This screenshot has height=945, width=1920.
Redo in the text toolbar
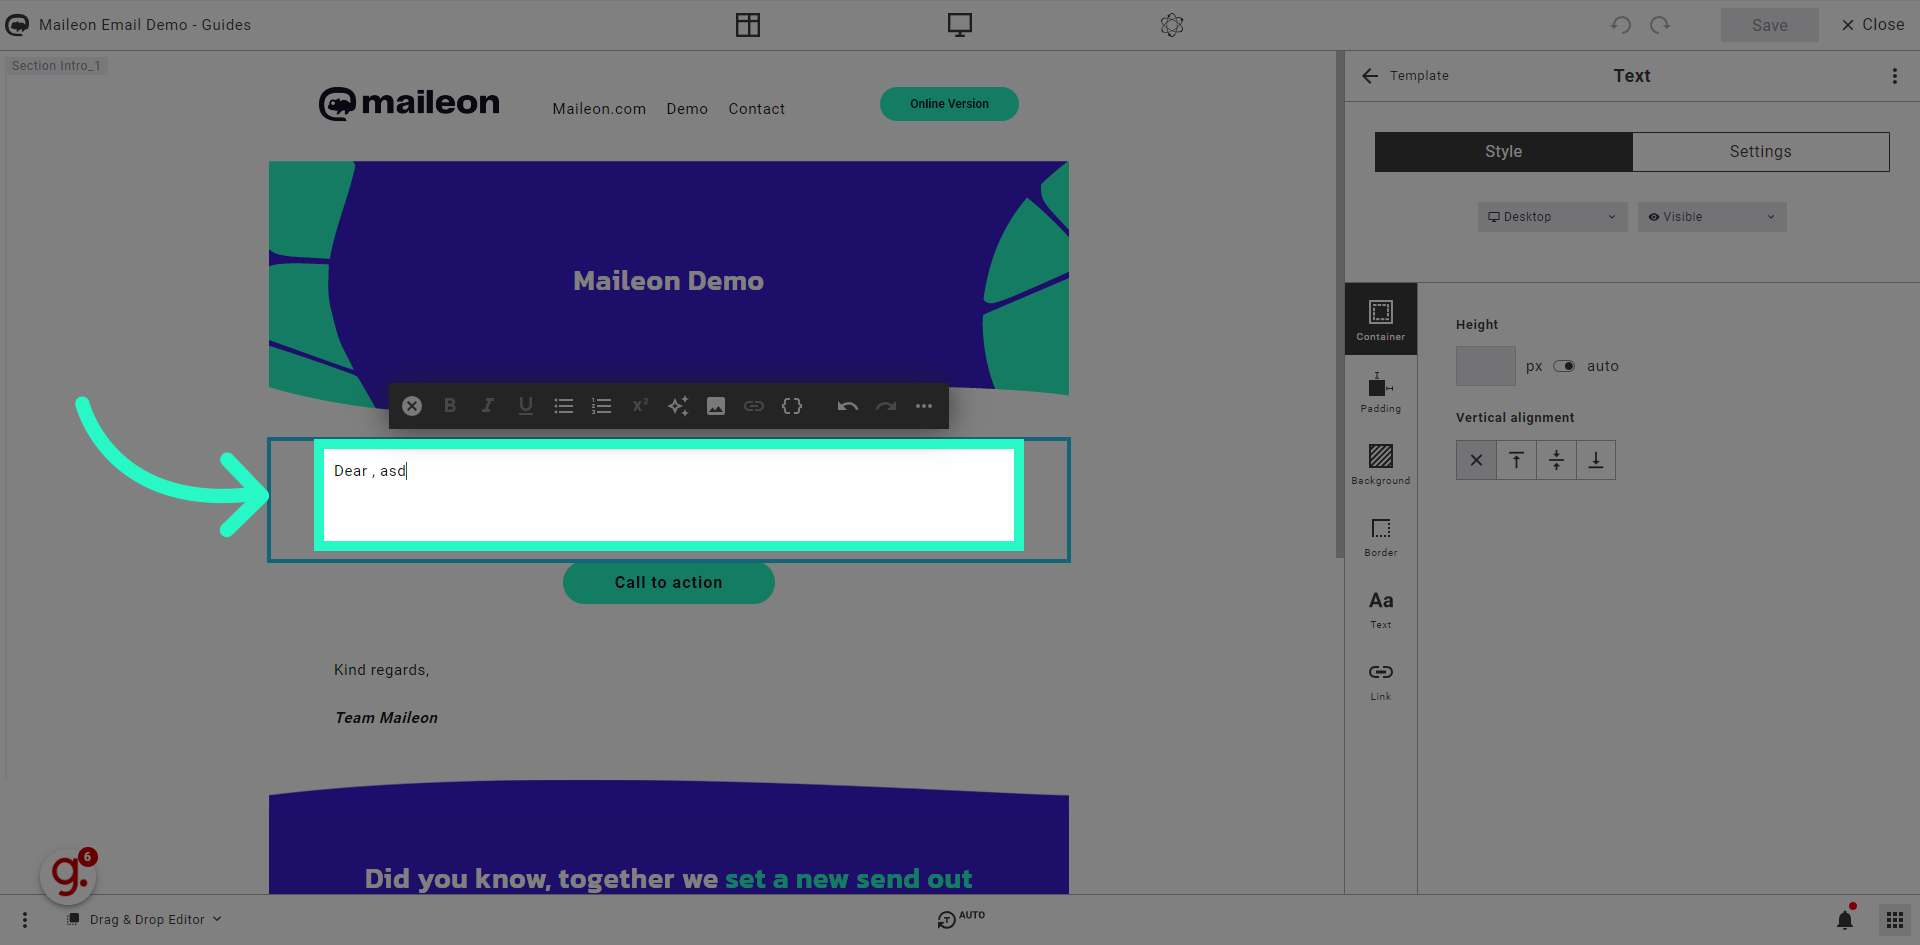pos(886,406)
